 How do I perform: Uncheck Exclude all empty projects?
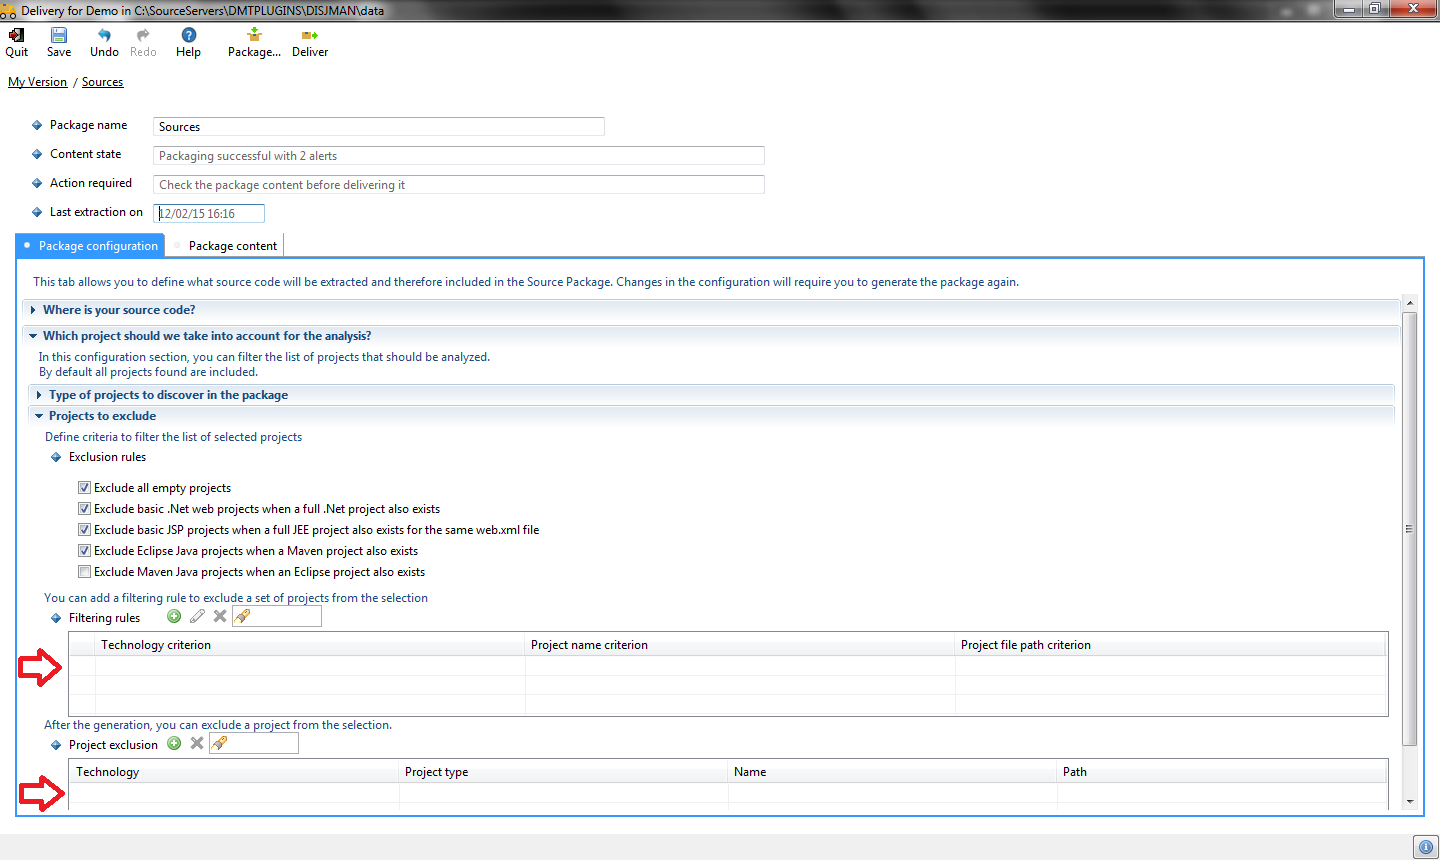click(x=85, y=488)
